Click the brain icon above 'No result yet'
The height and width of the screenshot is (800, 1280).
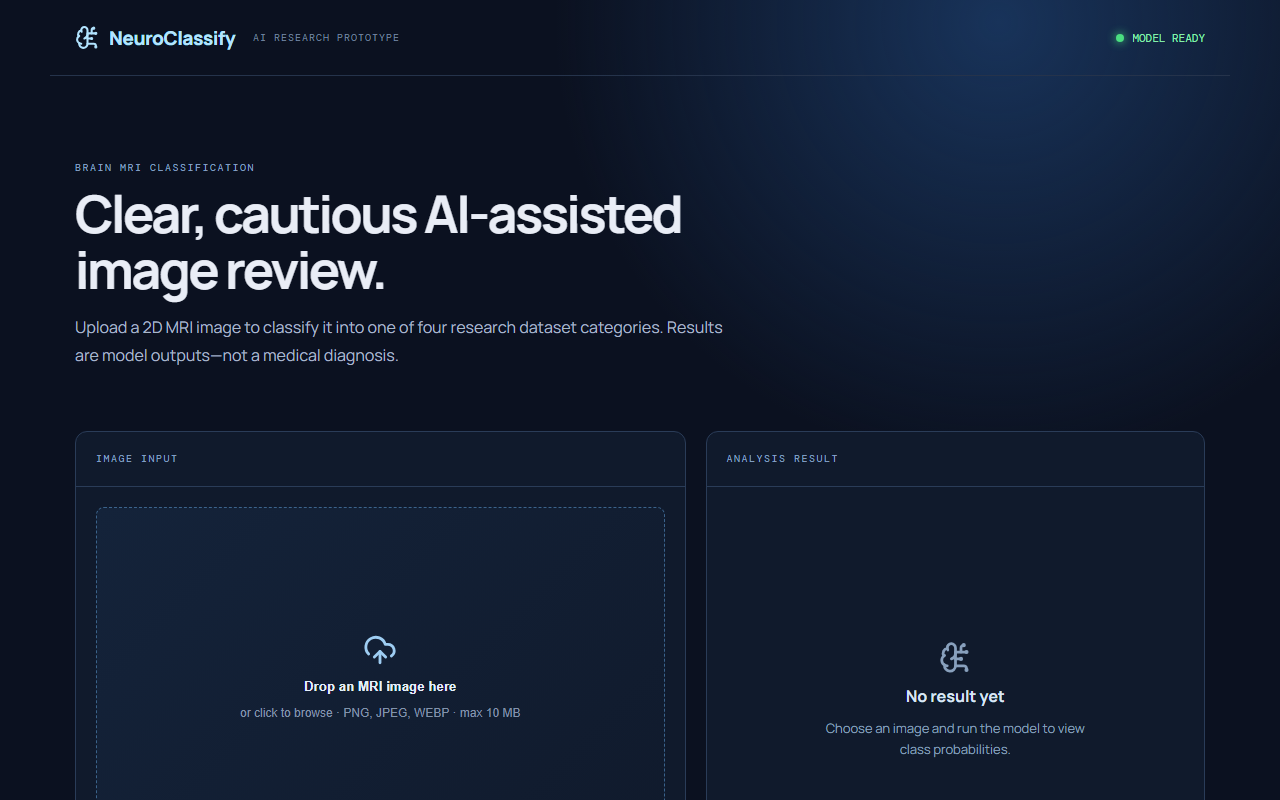[x=955, y=657]
